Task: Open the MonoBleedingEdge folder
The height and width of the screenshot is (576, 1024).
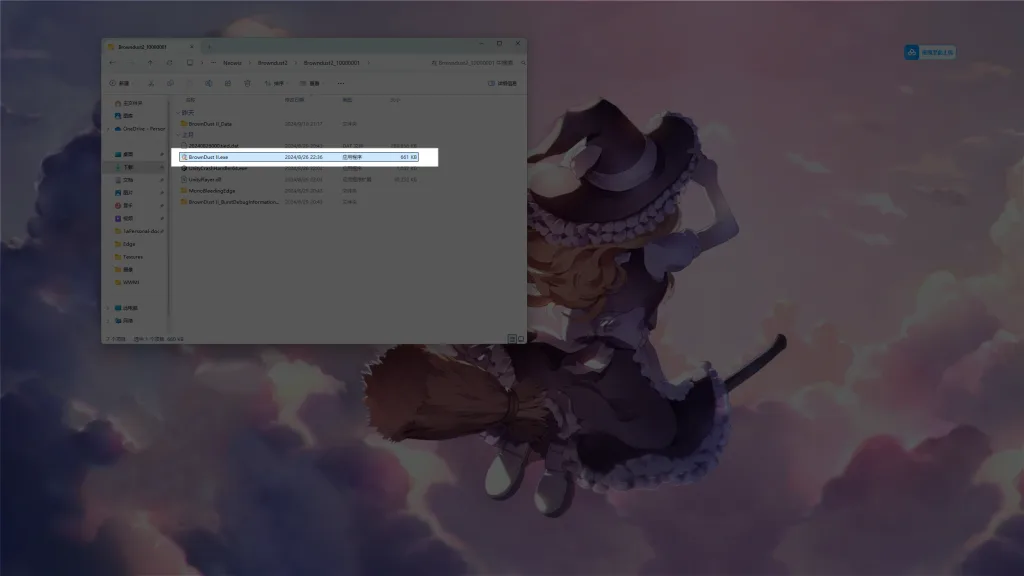Action: 212,190
